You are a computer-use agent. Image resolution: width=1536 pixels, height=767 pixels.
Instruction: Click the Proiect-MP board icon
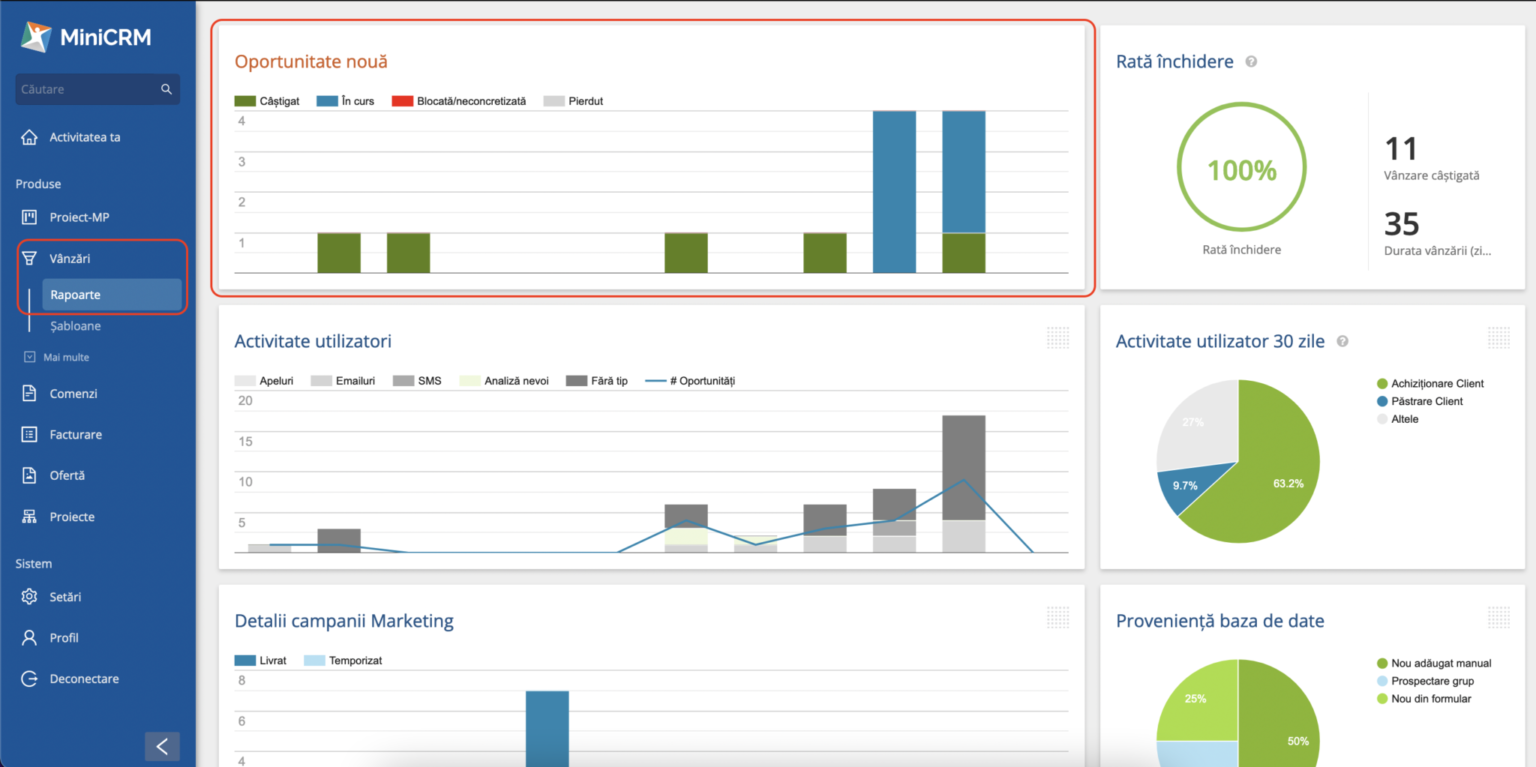click(29, 218)
